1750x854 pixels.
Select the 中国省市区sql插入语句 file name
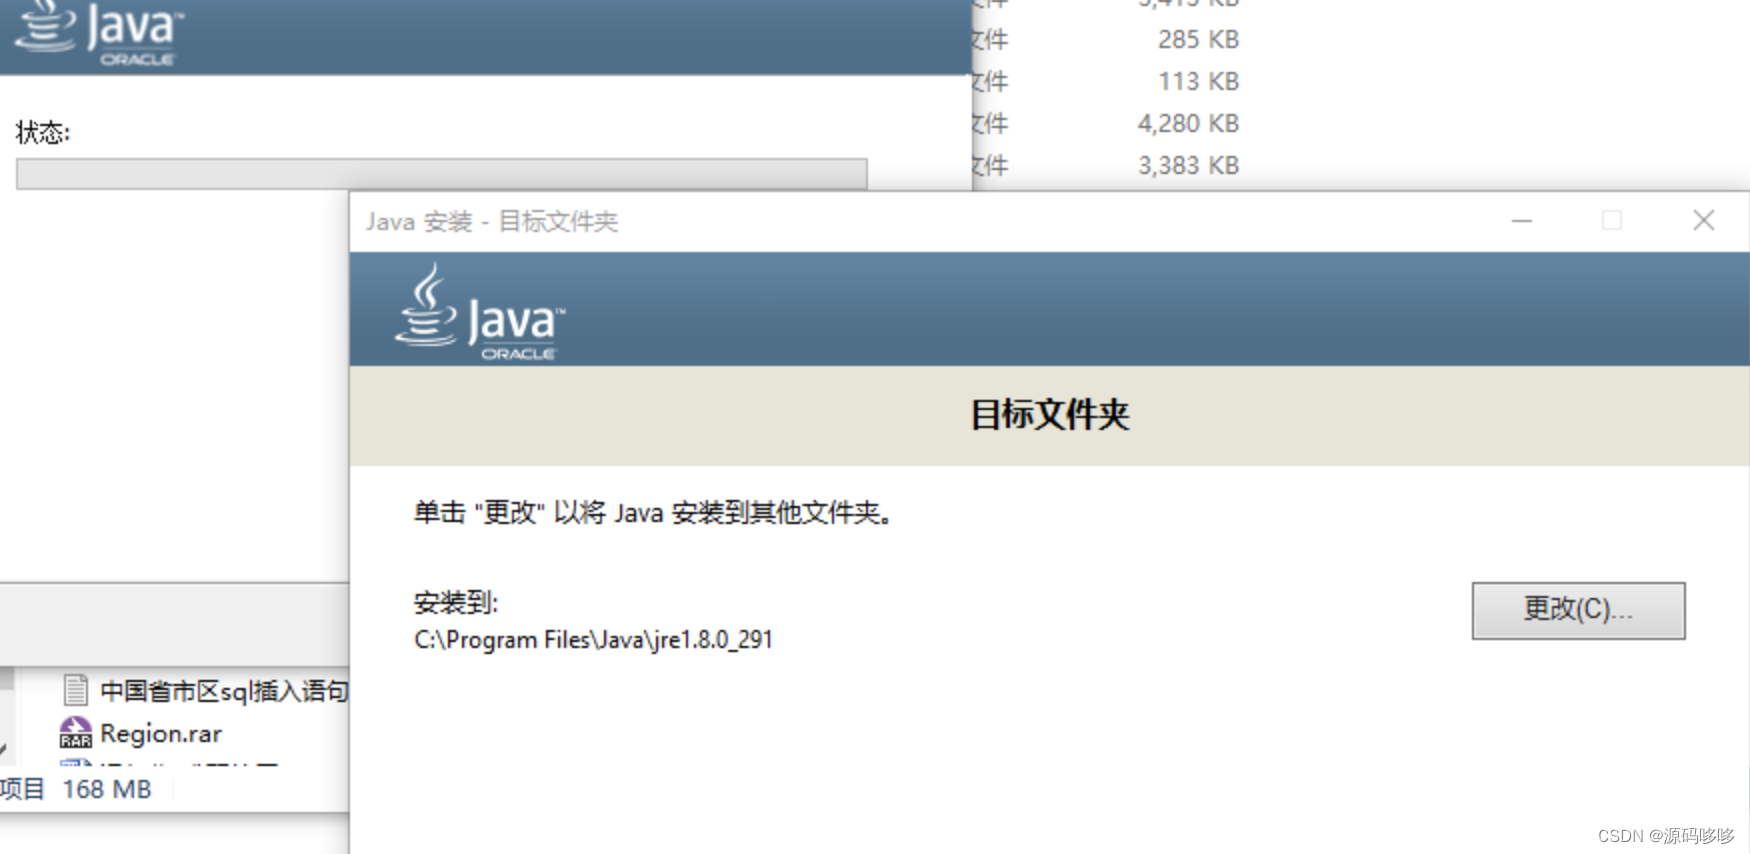[225, 691]
